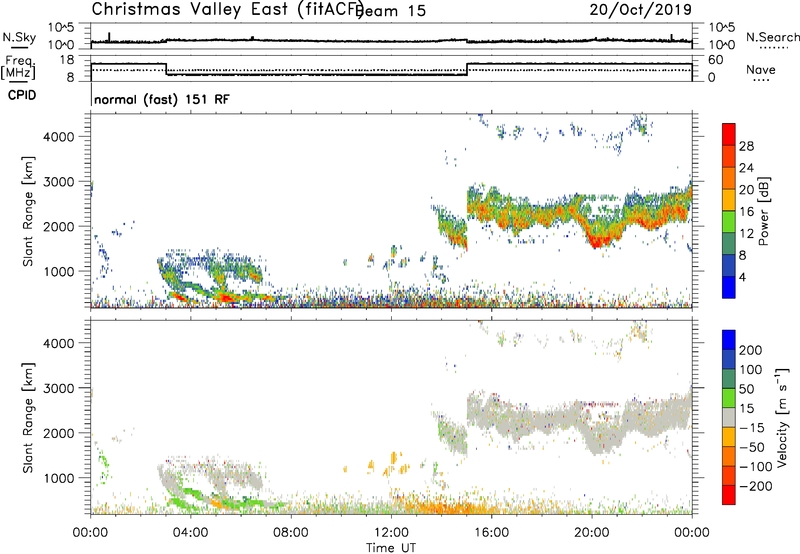Click the light-green band of the power colorbar
Screen dimensions: 800x554
coord(729,222)
